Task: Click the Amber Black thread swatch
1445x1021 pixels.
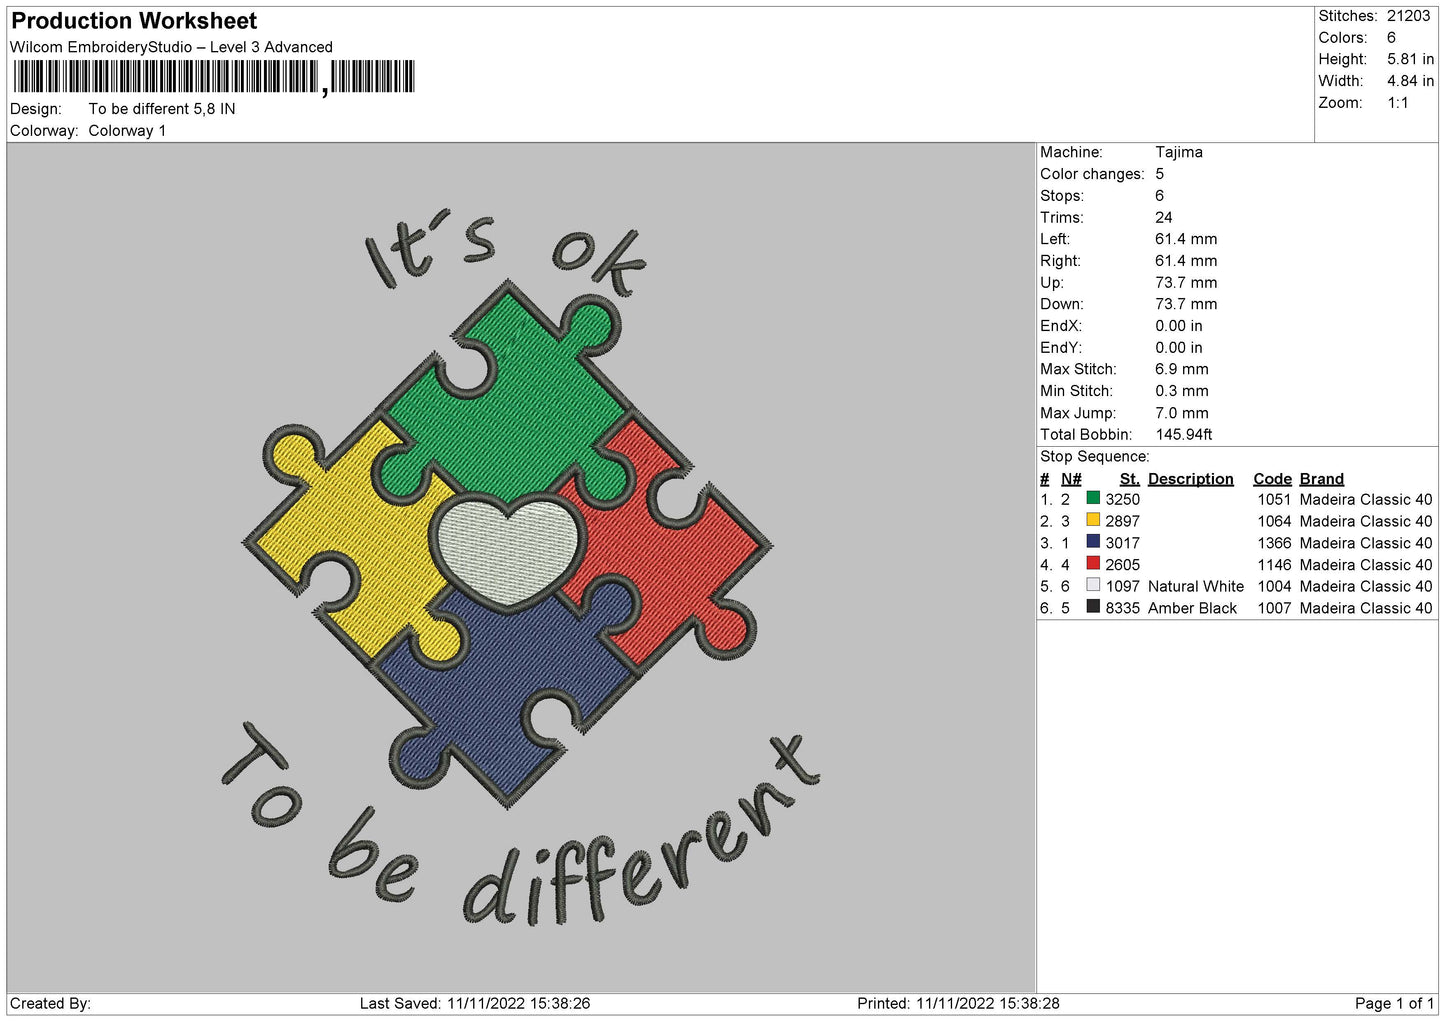Action: click(1093, 607)
